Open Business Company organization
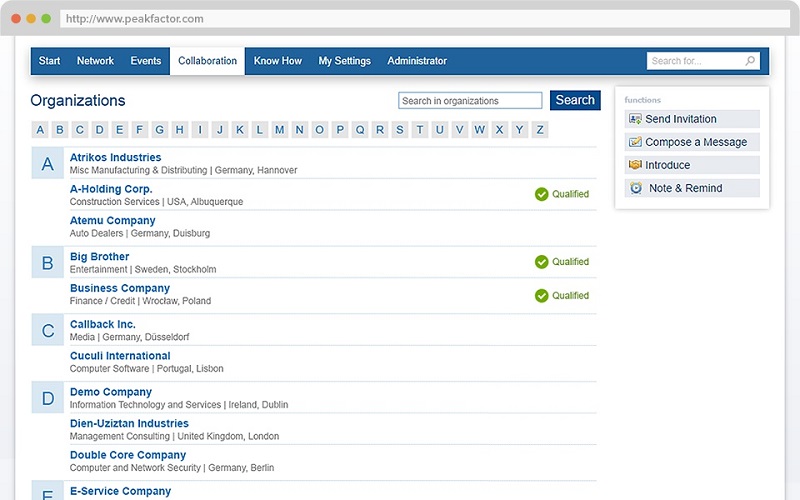Screen dimensions: 800x500 [120, 288]
